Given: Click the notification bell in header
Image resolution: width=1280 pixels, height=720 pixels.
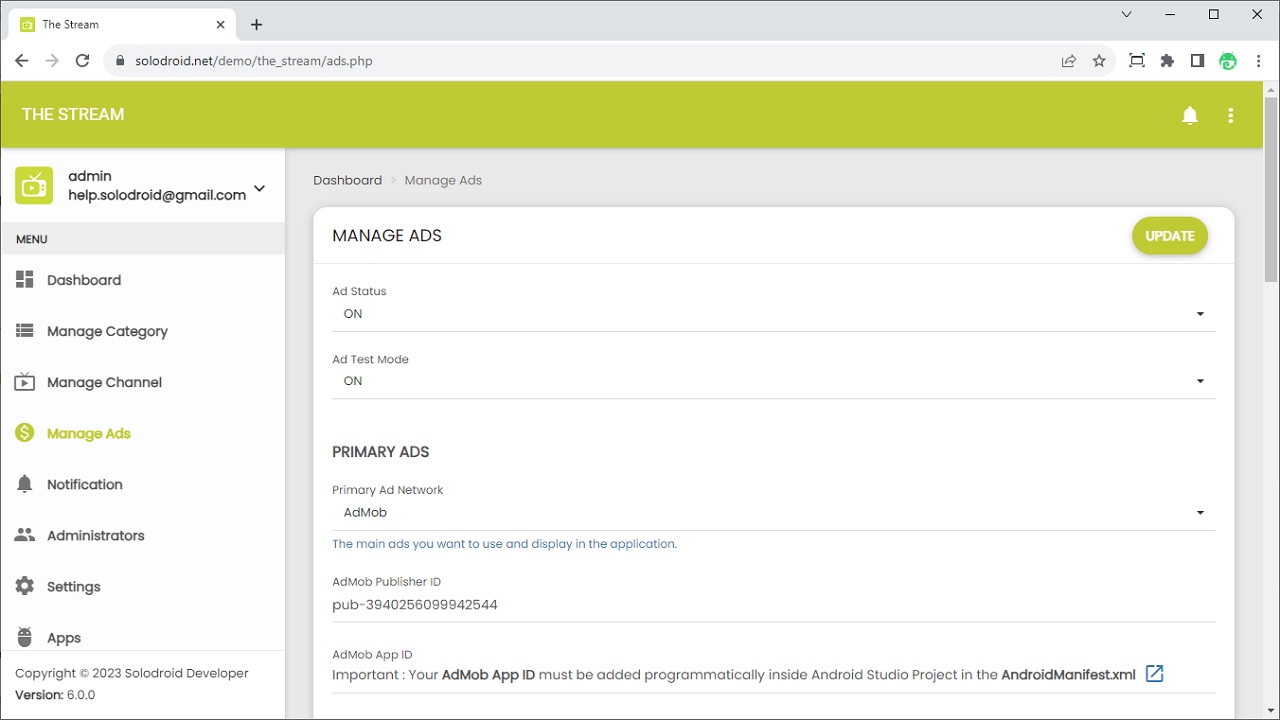Looking at the screenshot, I should pyautogui.click(x=1190, y=115).
